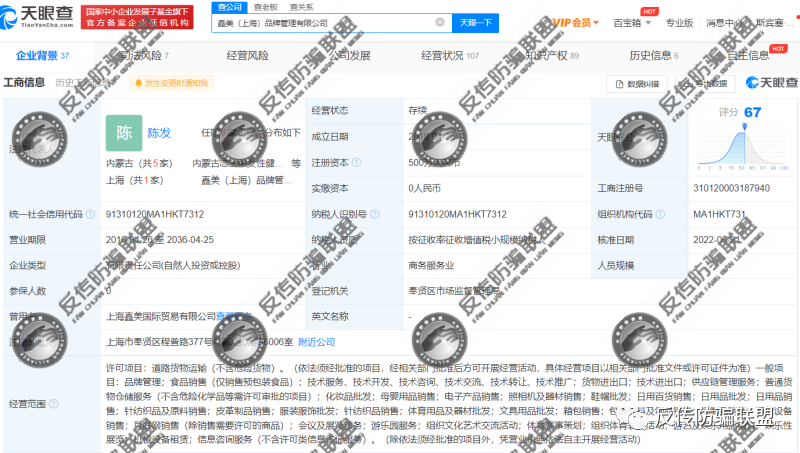Click the help icon next to 组织机构代码
Screen dimensions: 800x453
tap(660, 214)
